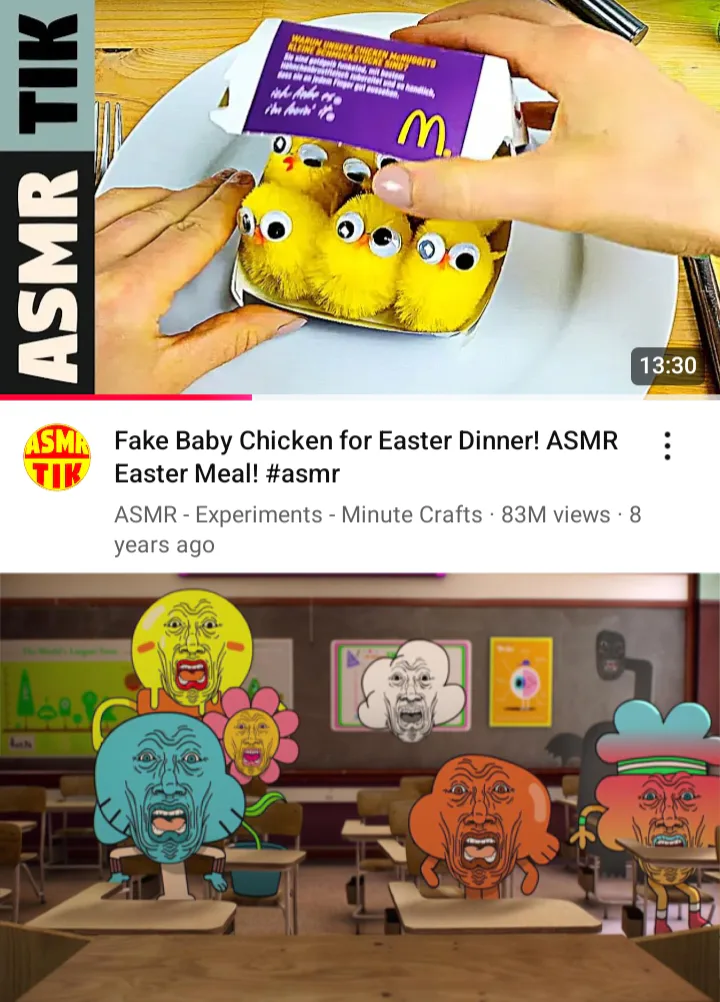Tap the 13:30 duration badge

tap(668, 366)
